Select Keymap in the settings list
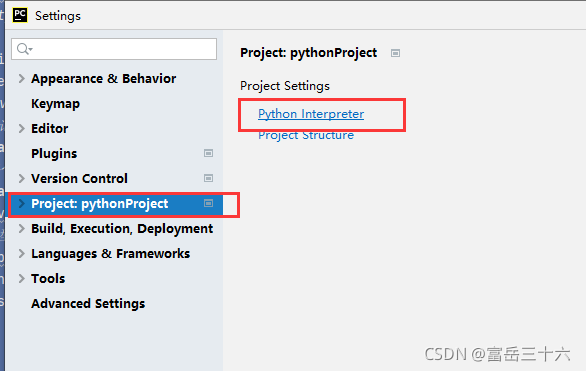Viewport: 586px width, 371px height. tap(55, 103)
